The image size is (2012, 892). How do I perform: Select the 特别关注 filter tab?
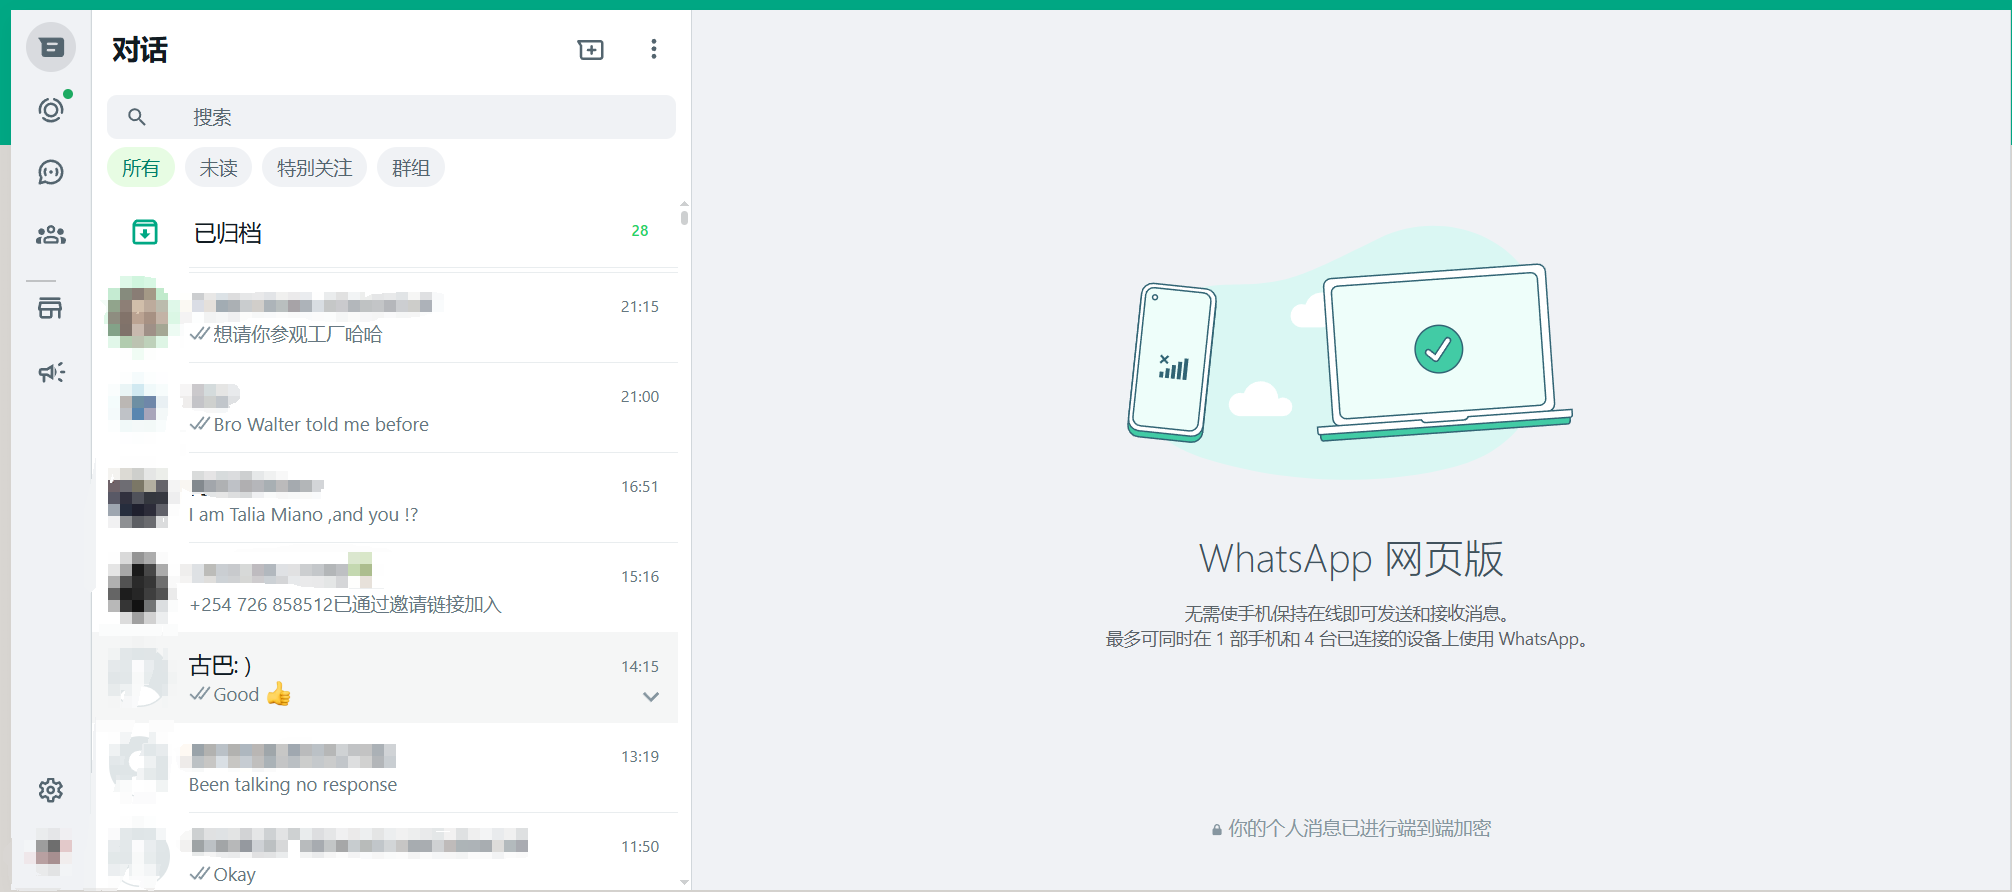315,168
